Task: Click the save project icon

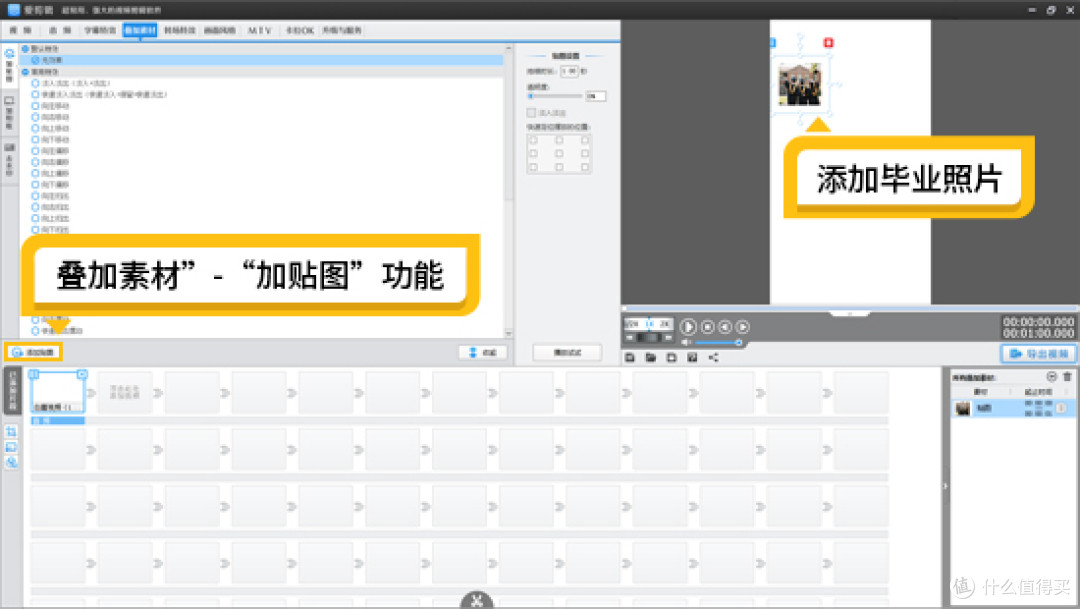Action: click(x=630, y=357)
